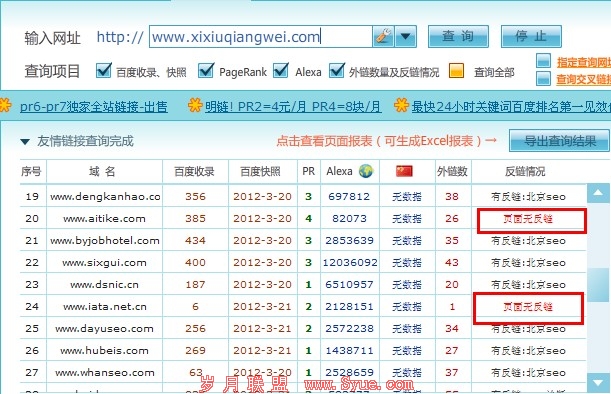The width and height of the screenshot is (611, 394).
Task: Open the 明链! PR2=4元/月 ad link
Action: coord(293,106)
